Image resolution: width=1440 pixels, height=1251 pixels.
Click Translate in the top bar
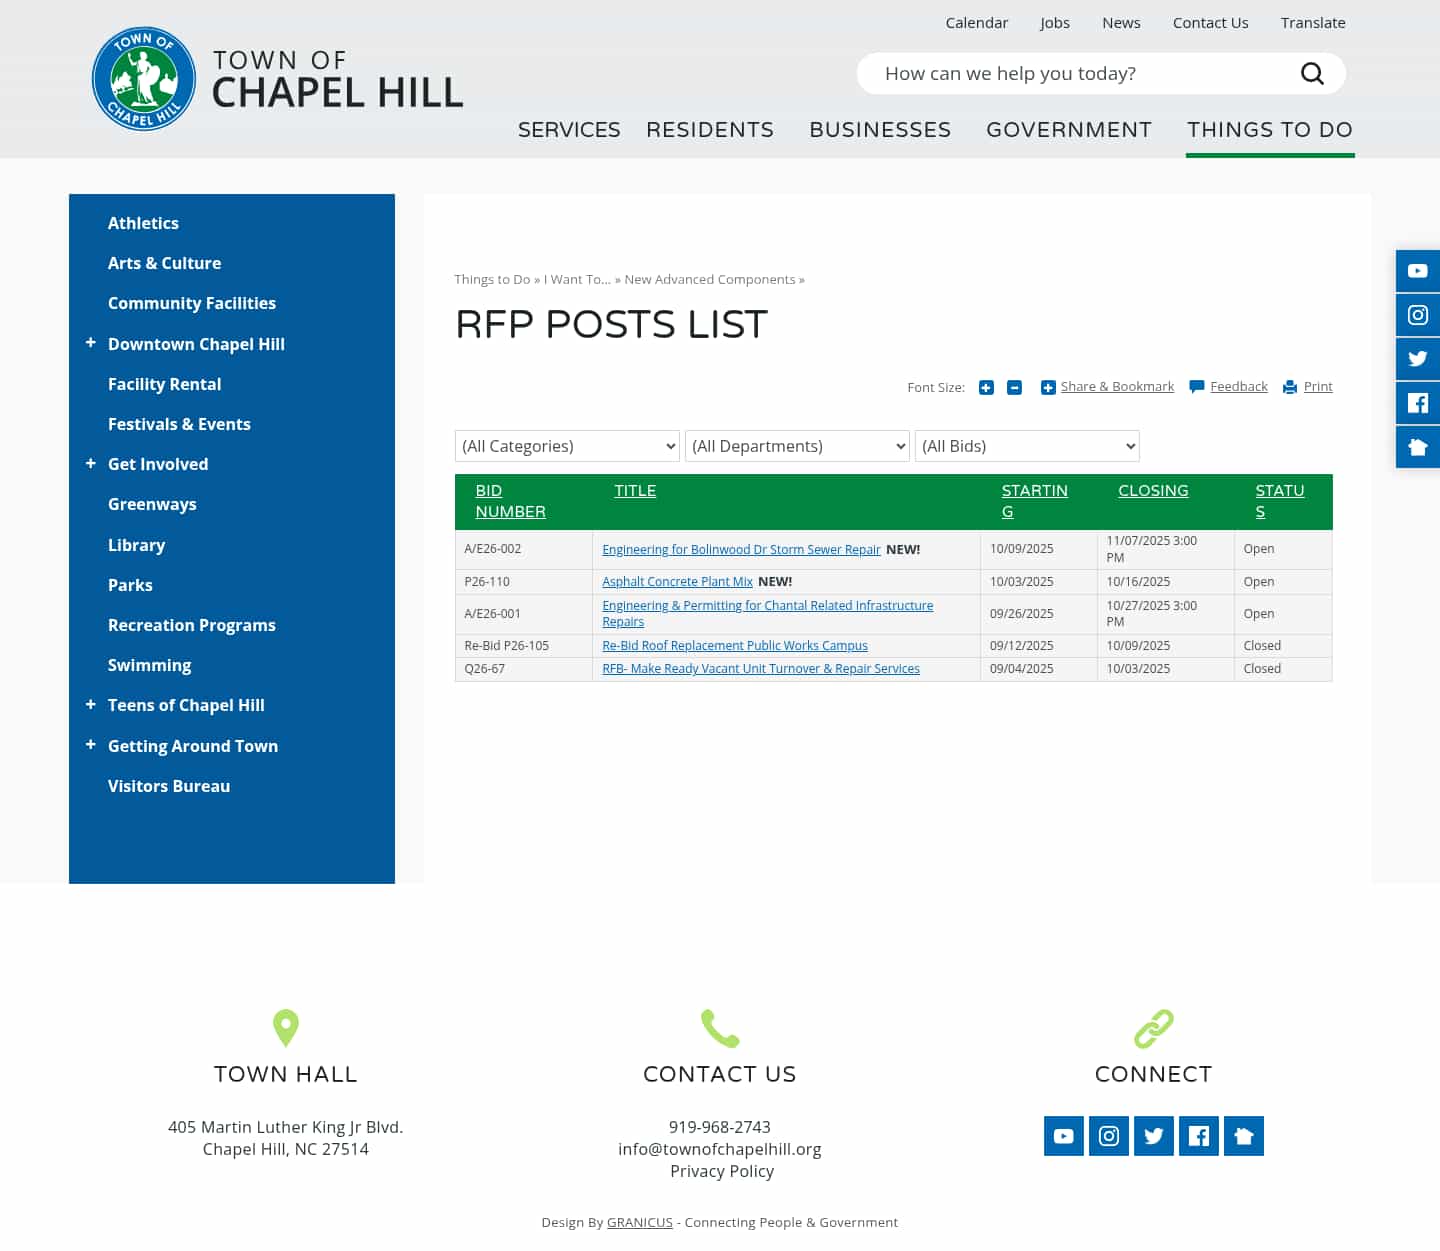point(1313,23)
